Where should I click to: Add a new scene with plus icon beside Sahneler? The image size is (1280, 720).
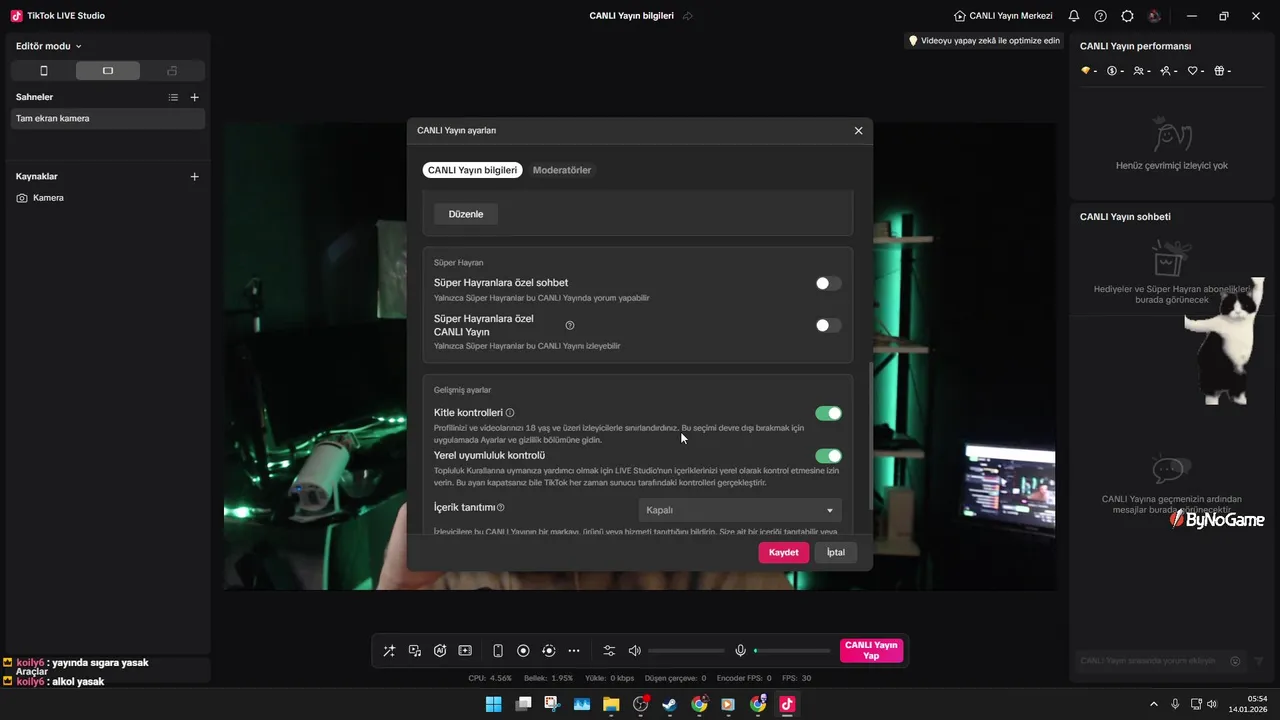click(x=195, y=97)
